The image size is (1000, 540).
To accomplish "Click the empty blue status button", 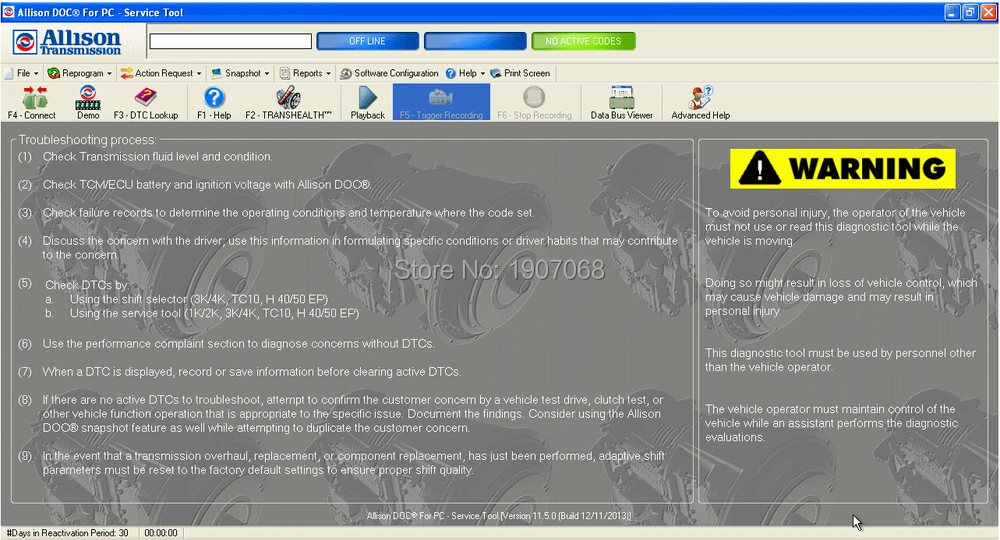I will 475,41.
